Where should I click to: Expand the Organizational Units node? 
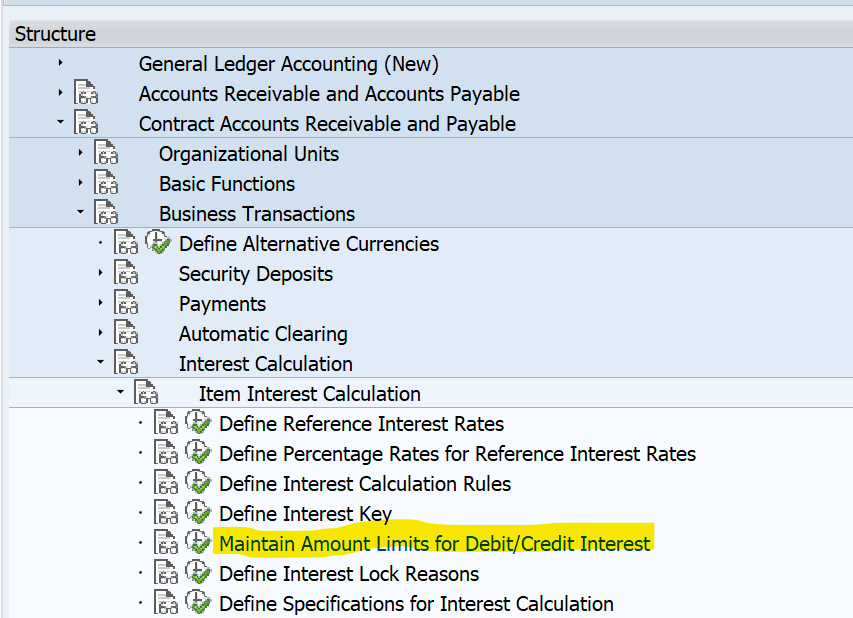click(81, 153)
